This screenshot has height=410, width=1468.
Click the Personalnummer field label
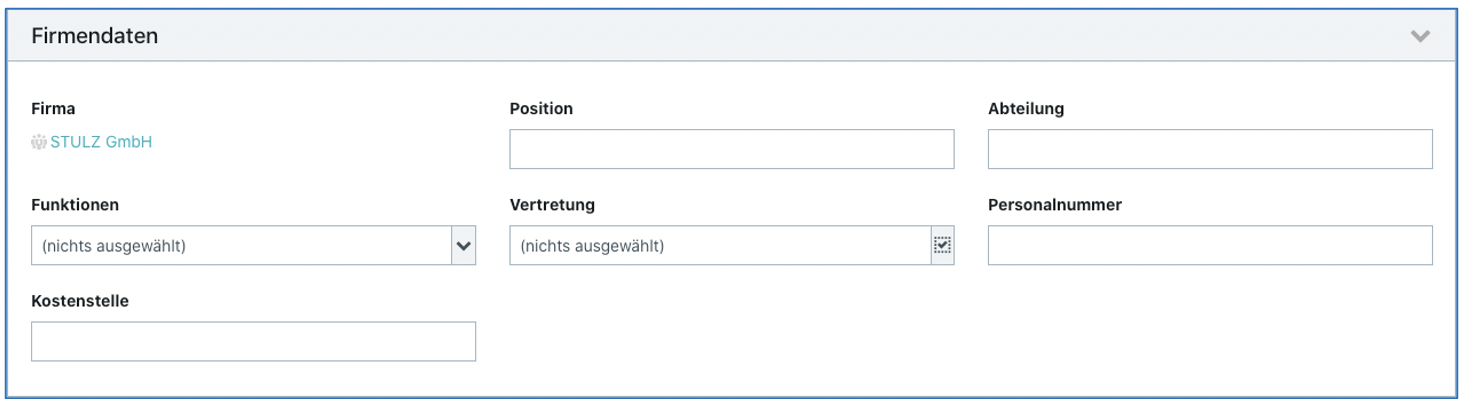[1055, 205]
